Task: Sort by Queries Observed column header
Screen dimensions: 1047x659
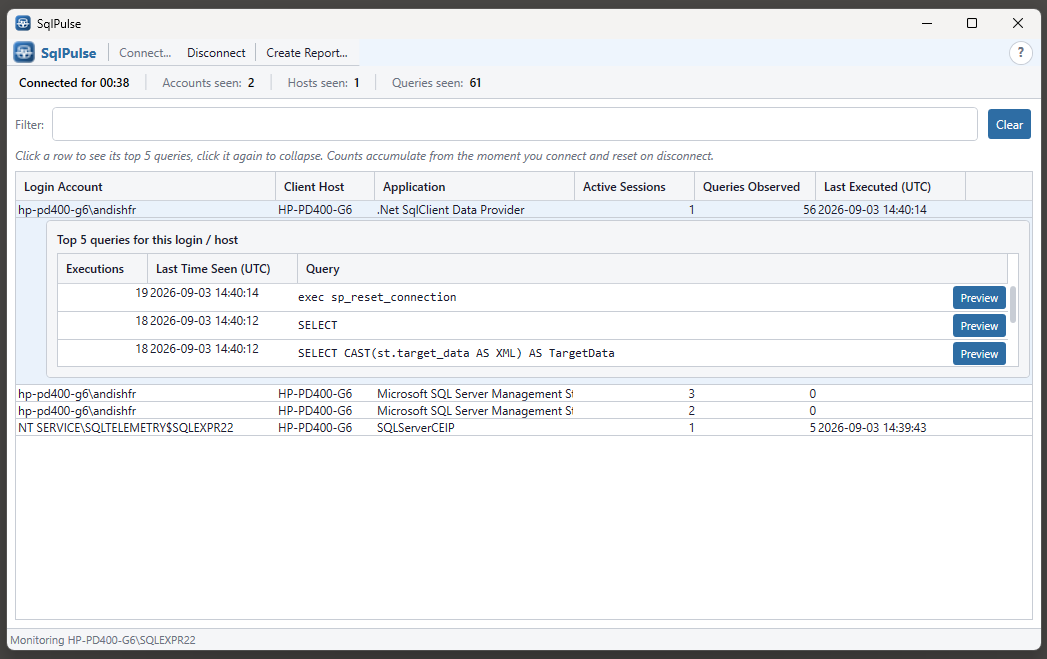Action: pos(755,187)
